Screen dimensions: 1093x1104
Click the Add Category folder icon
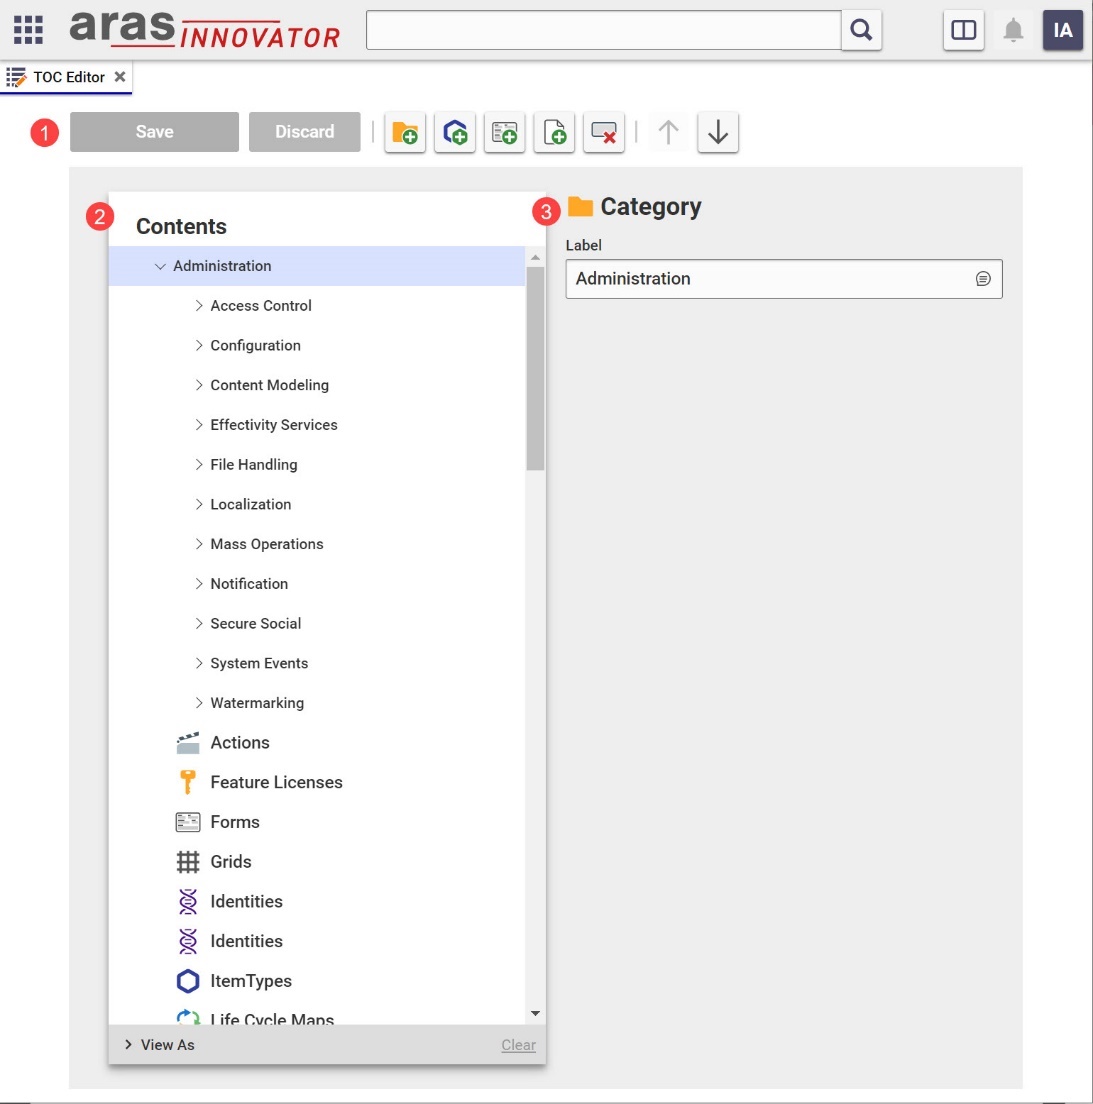tap(405, 132)
